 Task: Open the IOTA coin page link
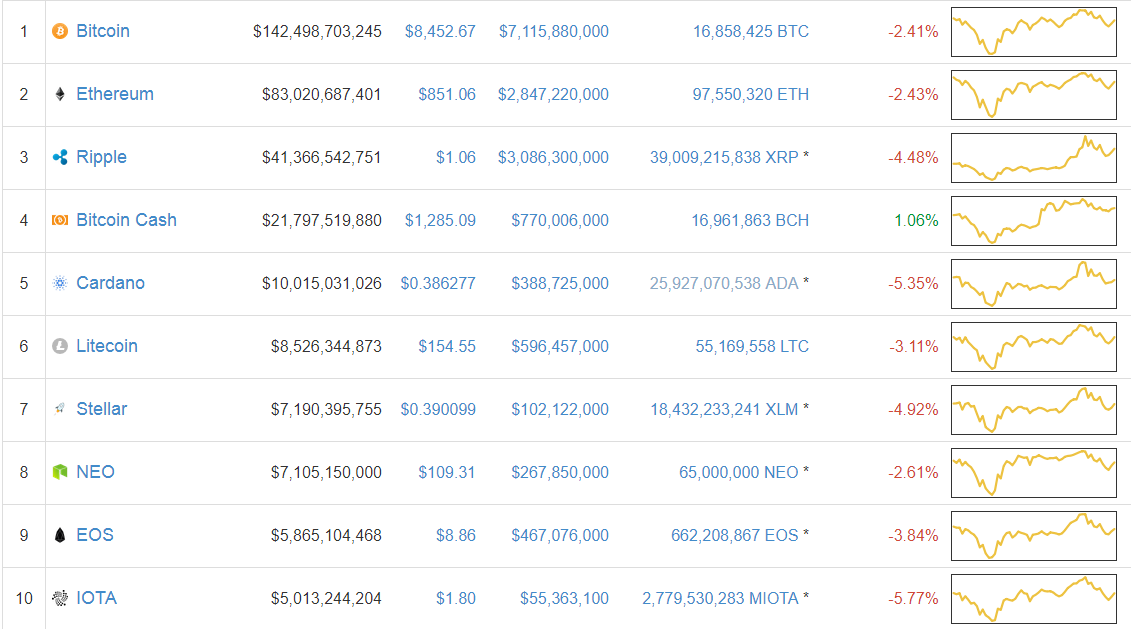pyautogui.click(x=97, y=598)
